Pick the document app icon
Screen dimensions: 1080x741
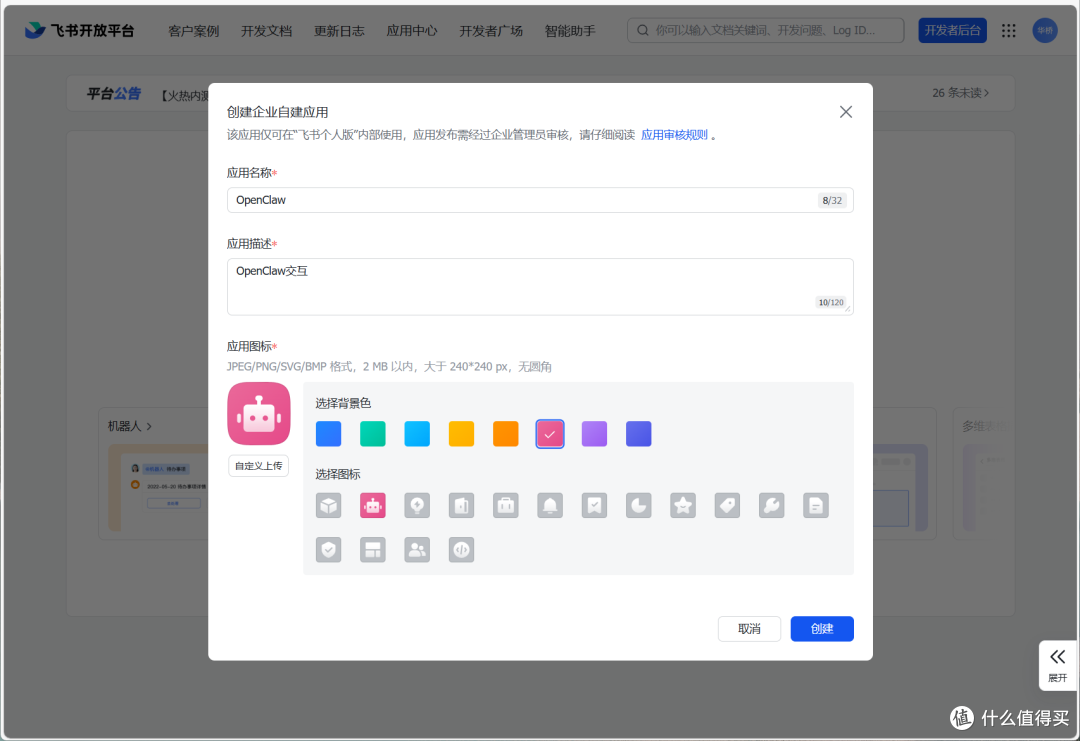coord(816,505)
